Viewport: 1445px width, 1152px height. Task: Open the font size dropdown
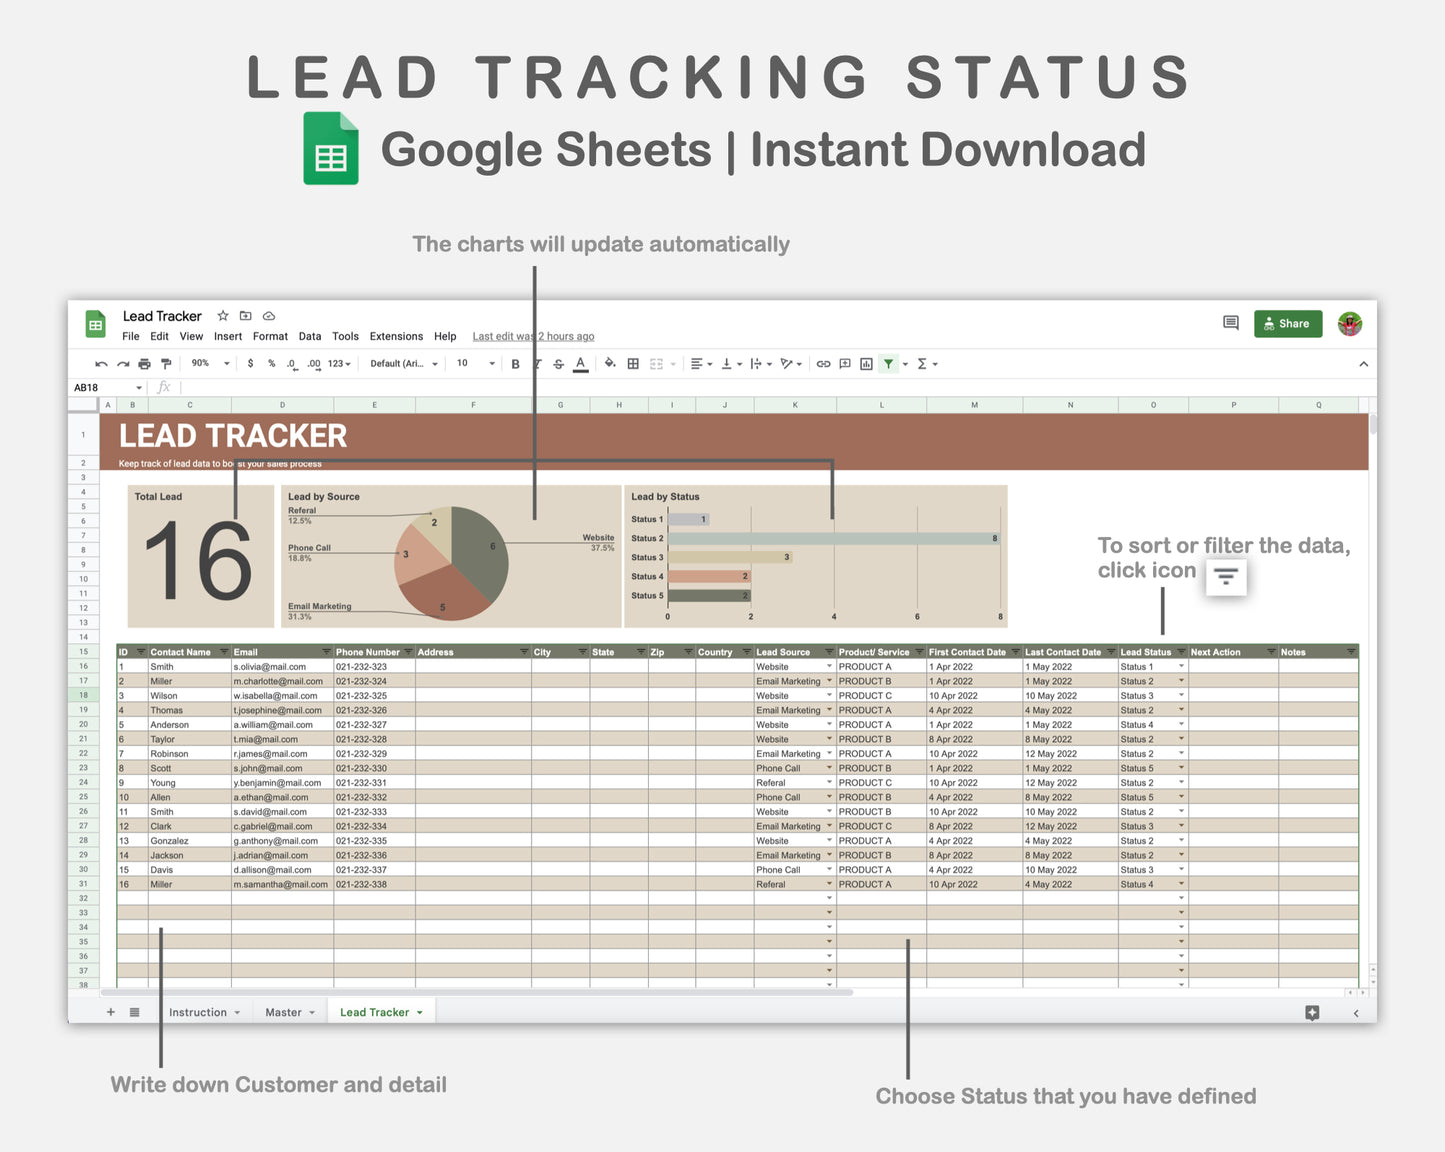tap(492, 363)
